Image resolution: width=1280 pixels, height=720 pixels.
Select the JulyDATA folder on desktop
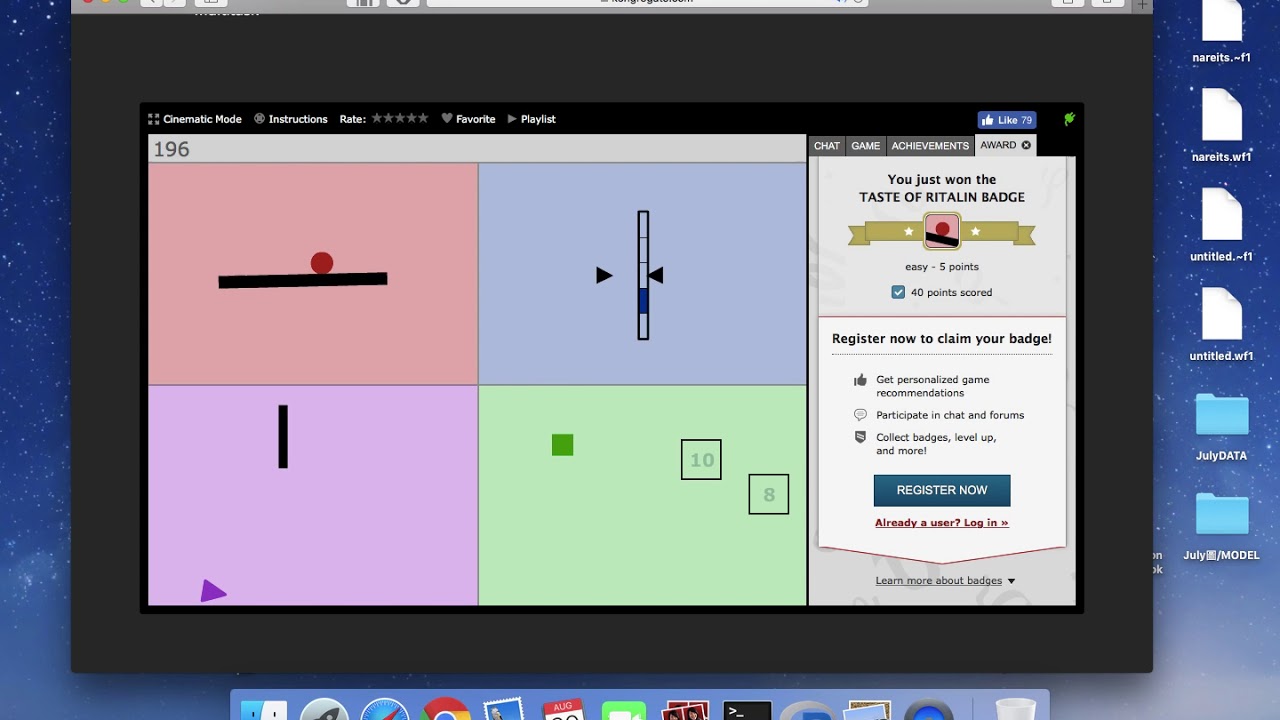tap(1221, 426)
